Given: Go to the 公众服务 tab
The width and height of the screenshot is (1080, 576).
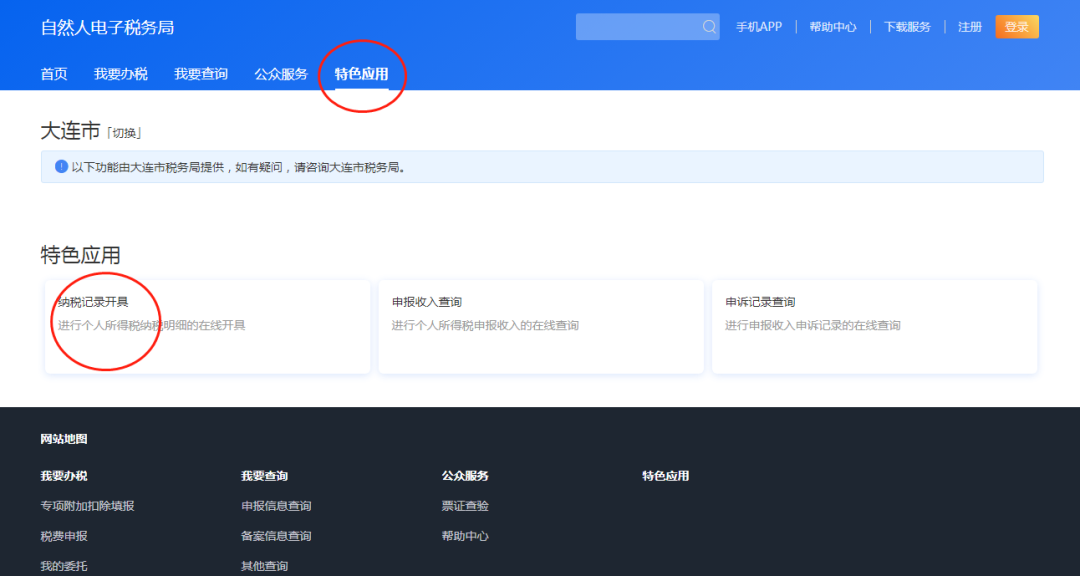Looking at the screenshot, I should 281,74.
